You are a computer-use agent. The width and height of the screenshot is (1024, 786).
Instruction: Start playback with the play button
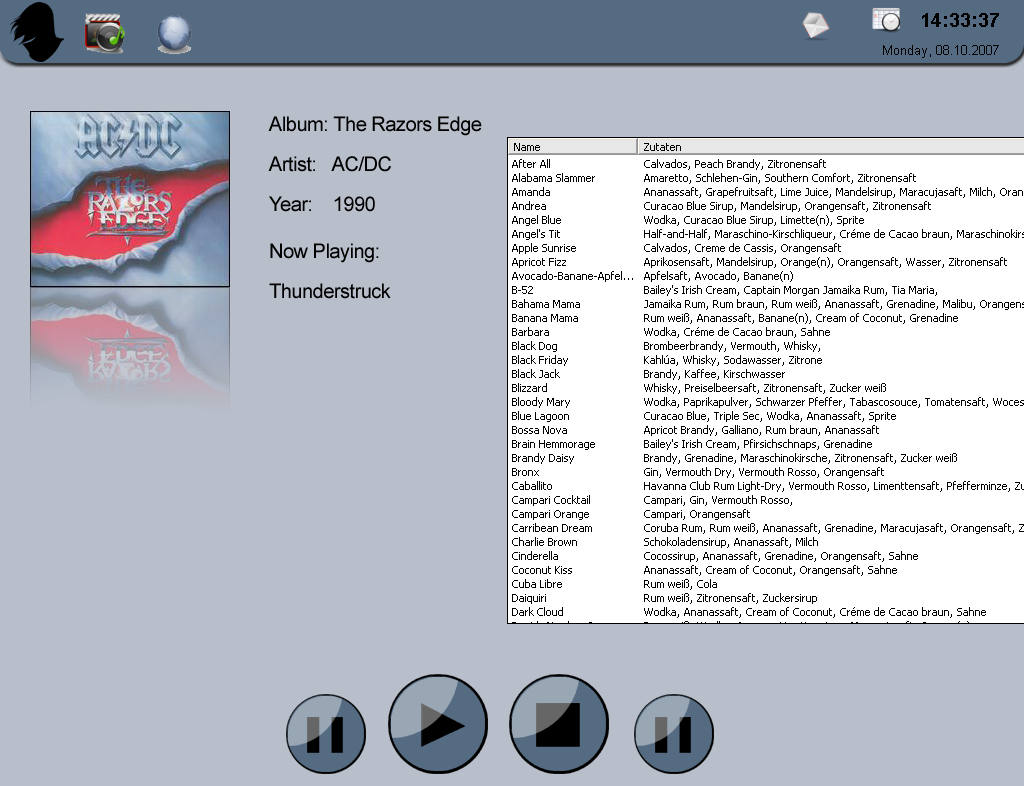[x=438, y=723]
